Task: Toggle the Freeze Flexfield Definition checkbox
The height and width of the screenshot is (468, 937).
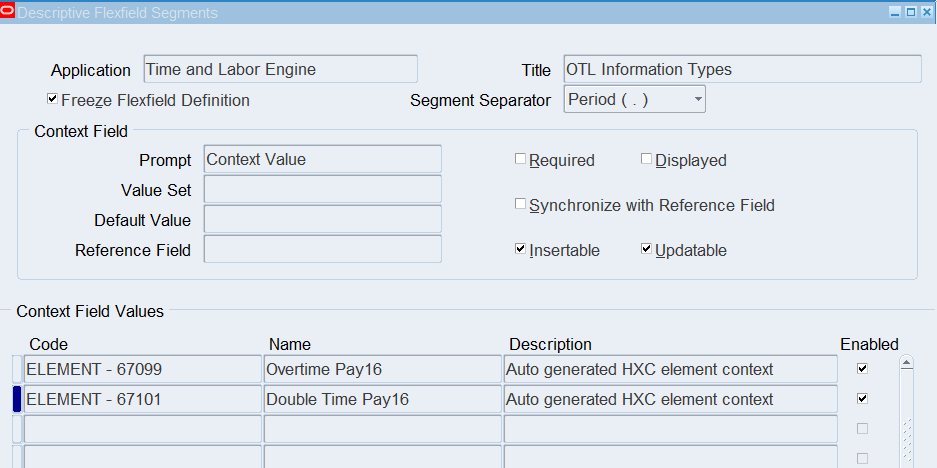Action: [x=53, y=100]
